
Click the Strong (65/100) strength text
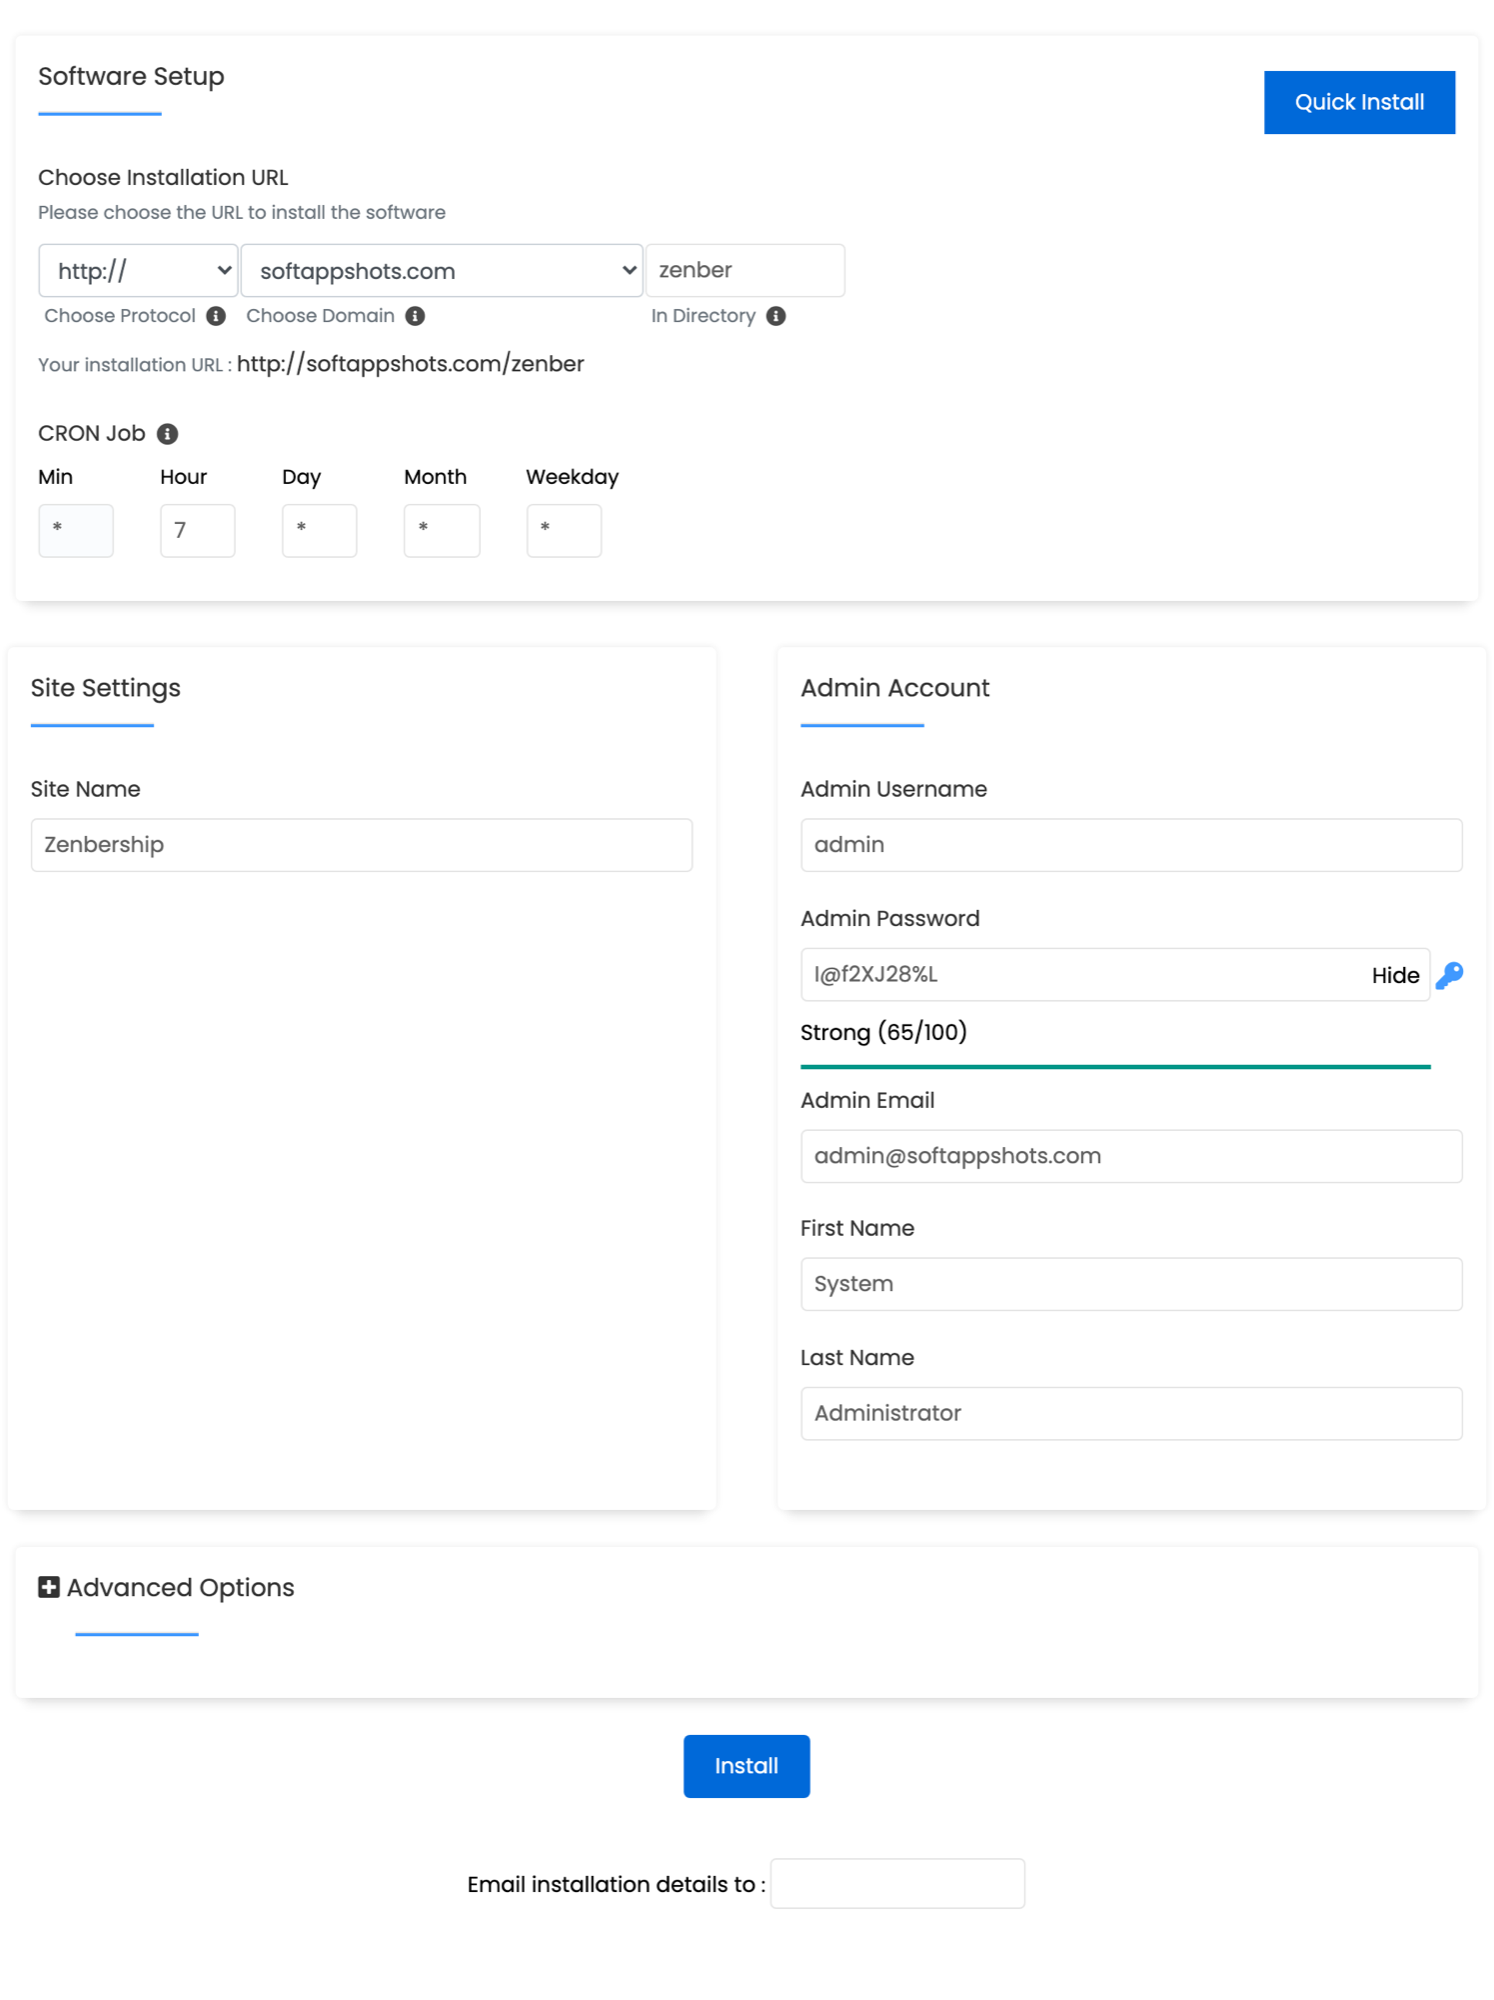point(884,1032)
